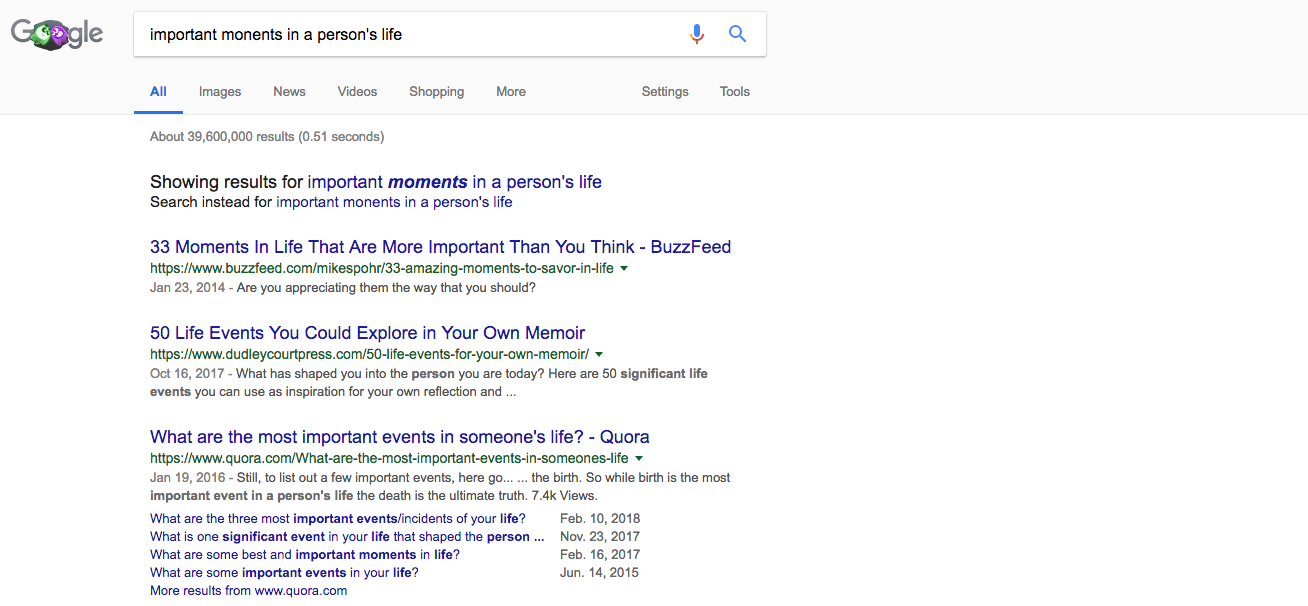Open the Quora 'most important events' result
The width and height of the screenshot is (1308, 606).
[399, 437]
